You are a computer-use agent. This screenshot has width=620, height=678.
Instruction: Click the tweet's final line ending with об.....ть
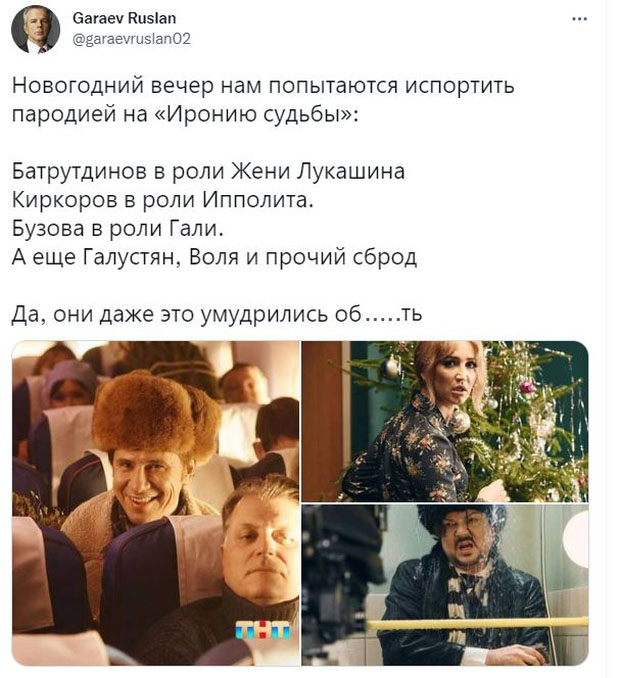(x=217, y=314)
